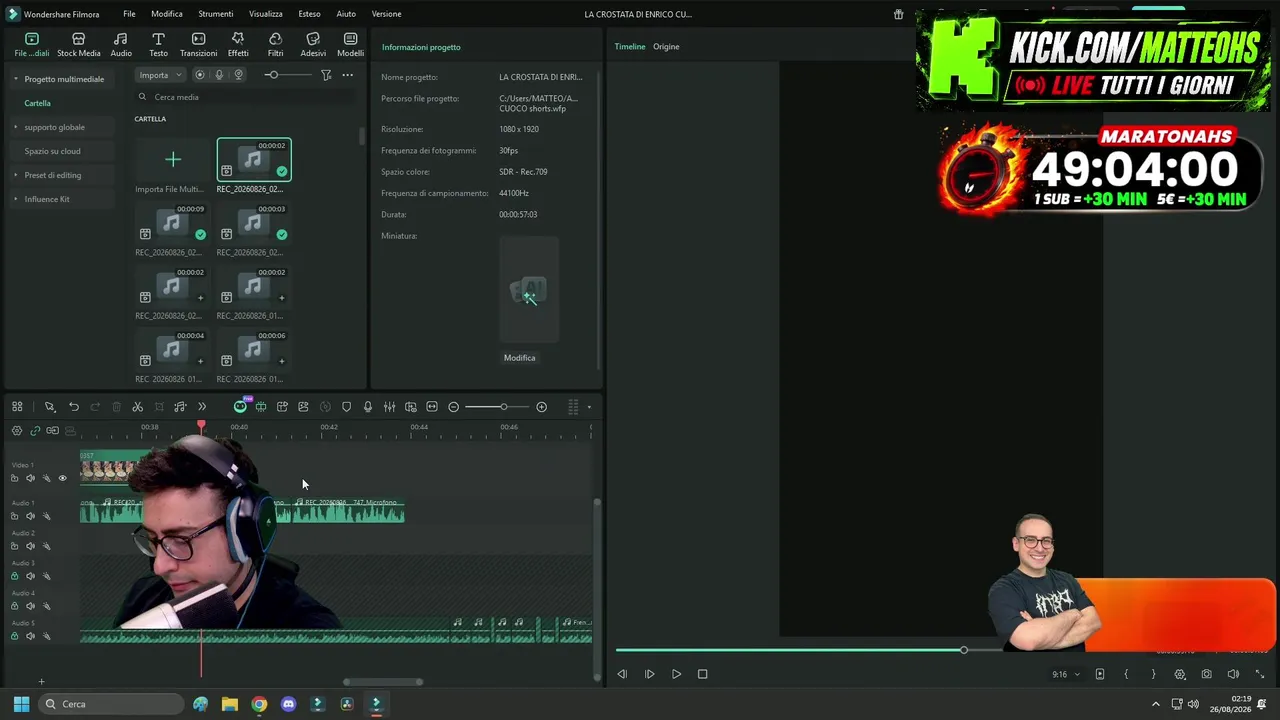Open the timeline layout grid icon
Image resolution: width=1280 pixels, height=720 pixels.
point(17,407)
